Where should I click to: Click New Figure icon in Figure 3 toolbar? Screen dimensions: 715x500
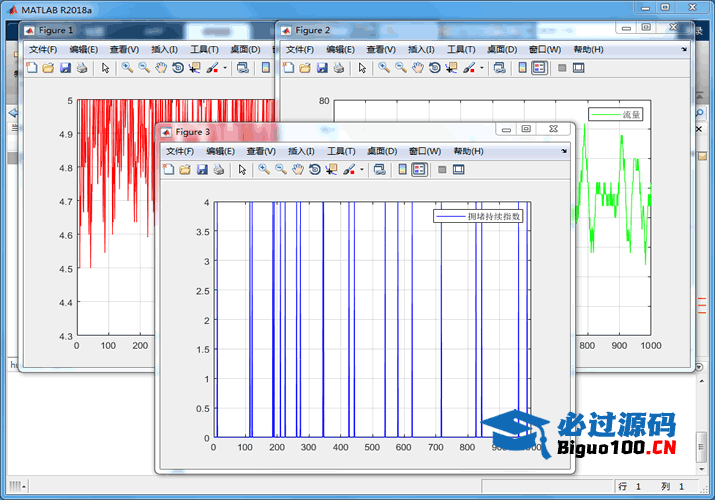[169, 170]
